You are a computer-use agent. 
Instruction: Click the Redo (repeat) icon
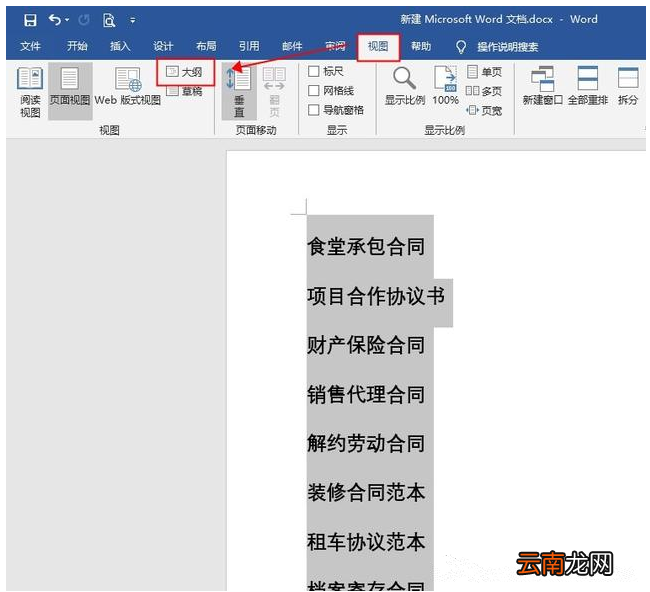[x=84, y=19]
